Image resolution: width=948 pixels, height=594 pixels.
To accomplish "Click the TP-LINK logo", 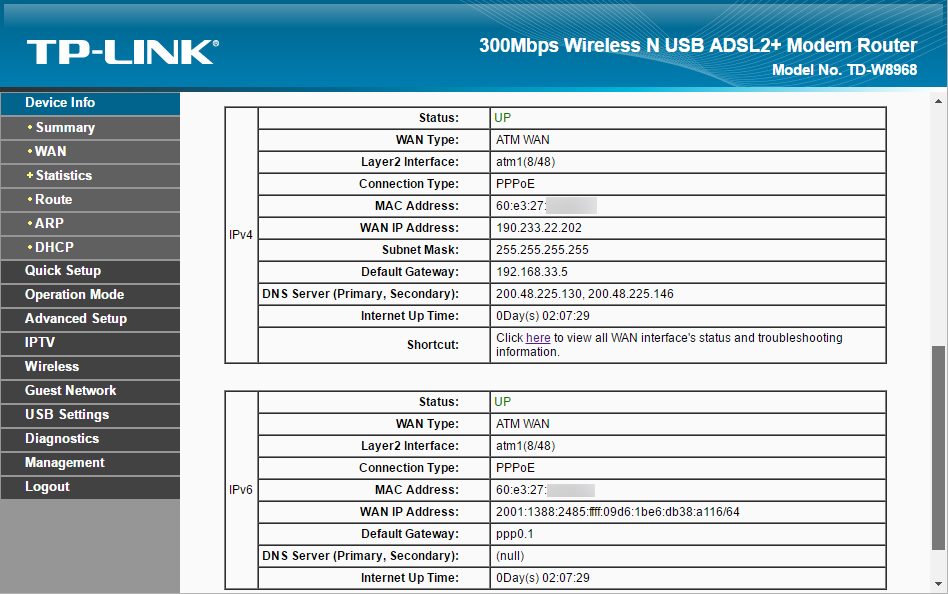I will pos(123,52).
